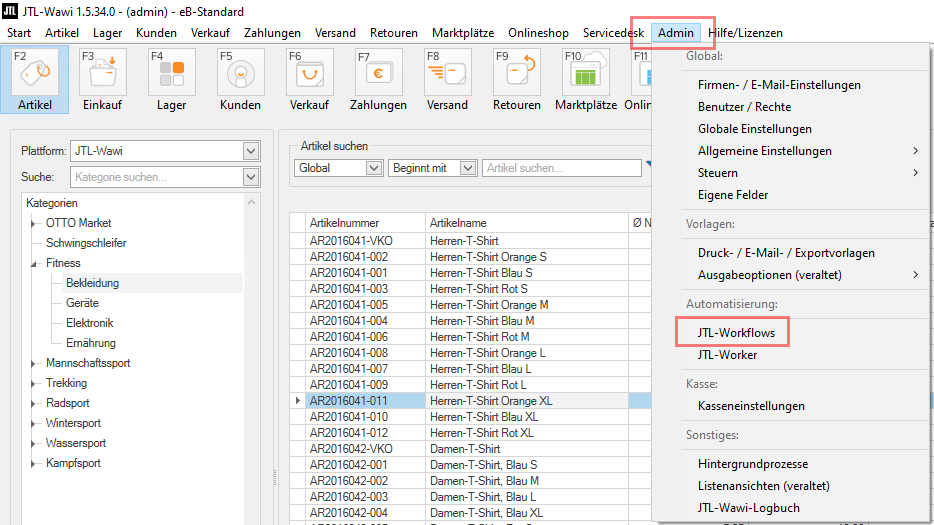Screen dimensions: 934x525
Task: Open the Artikel menu
Action: tap(62, 33)
